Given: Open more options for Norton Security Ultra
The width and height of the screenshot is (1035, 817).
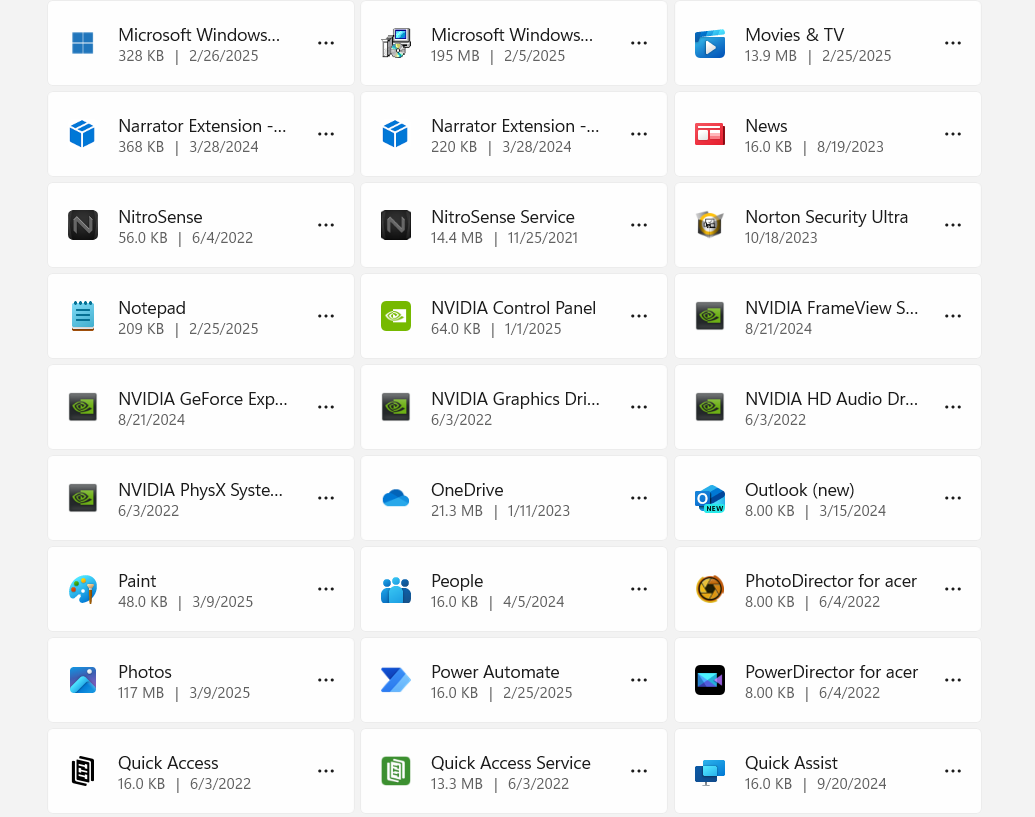Looking at the screenshot, I should click(x=952, y=225).
